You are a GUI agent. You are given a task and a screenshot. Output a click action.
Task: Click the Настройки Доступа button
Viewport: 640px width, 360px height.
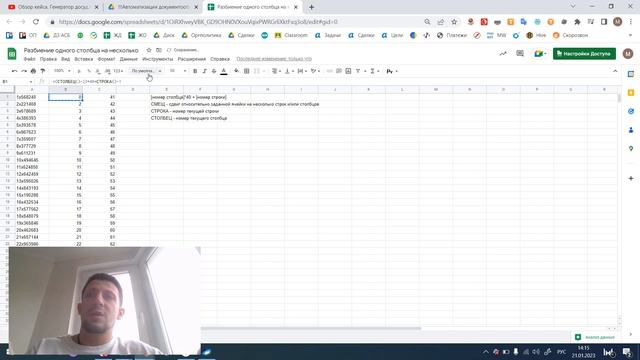pyautogui.click(x=584, y=53)
